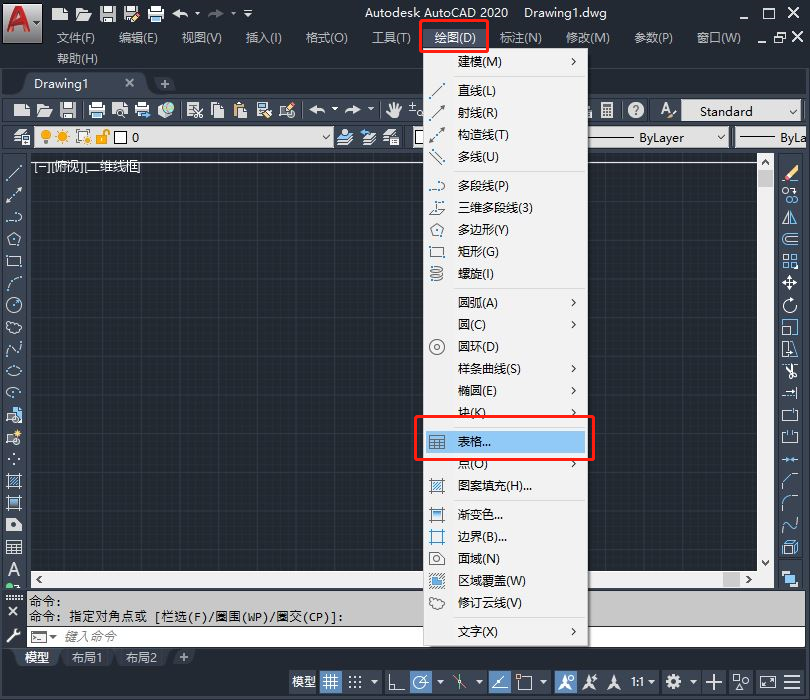This screenshot has width=810, height=700.
Task: Select the Table tool in left toolbar
Action: 13,547
